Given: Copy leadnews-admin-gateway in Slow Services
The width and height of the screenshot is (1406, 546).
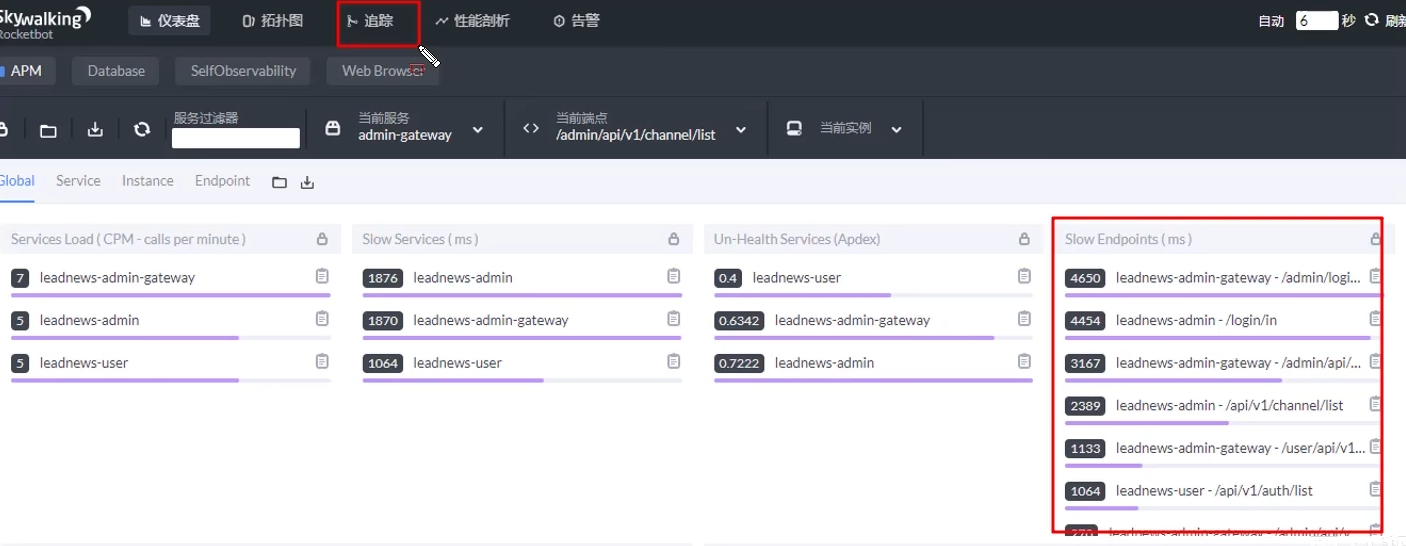Looking at the screenshot, I should [674, 319].
